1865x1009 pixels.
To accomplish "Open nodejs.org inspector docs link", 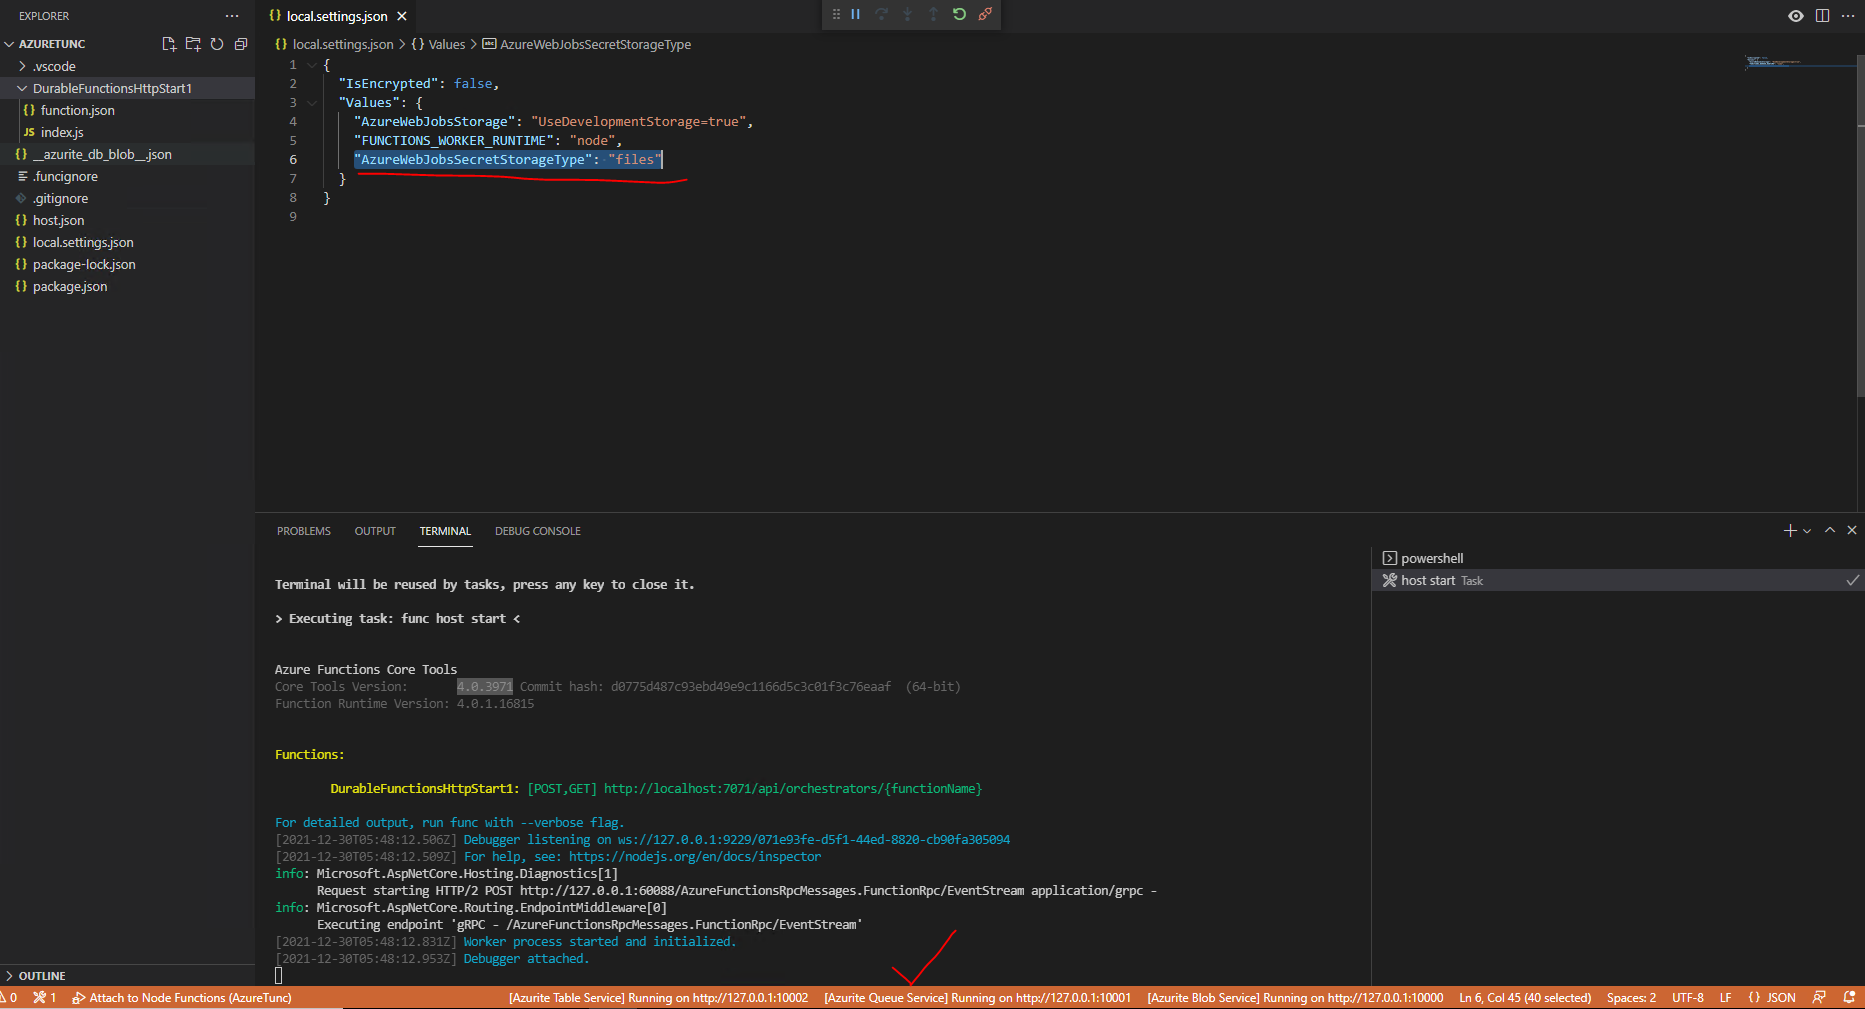I will 695,857.
